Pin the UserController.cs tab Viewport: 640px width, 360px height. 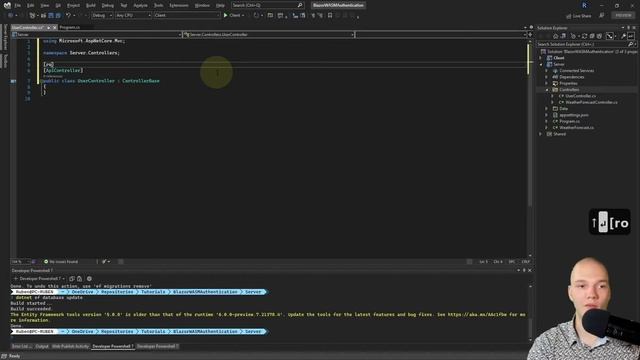point(48,27)
